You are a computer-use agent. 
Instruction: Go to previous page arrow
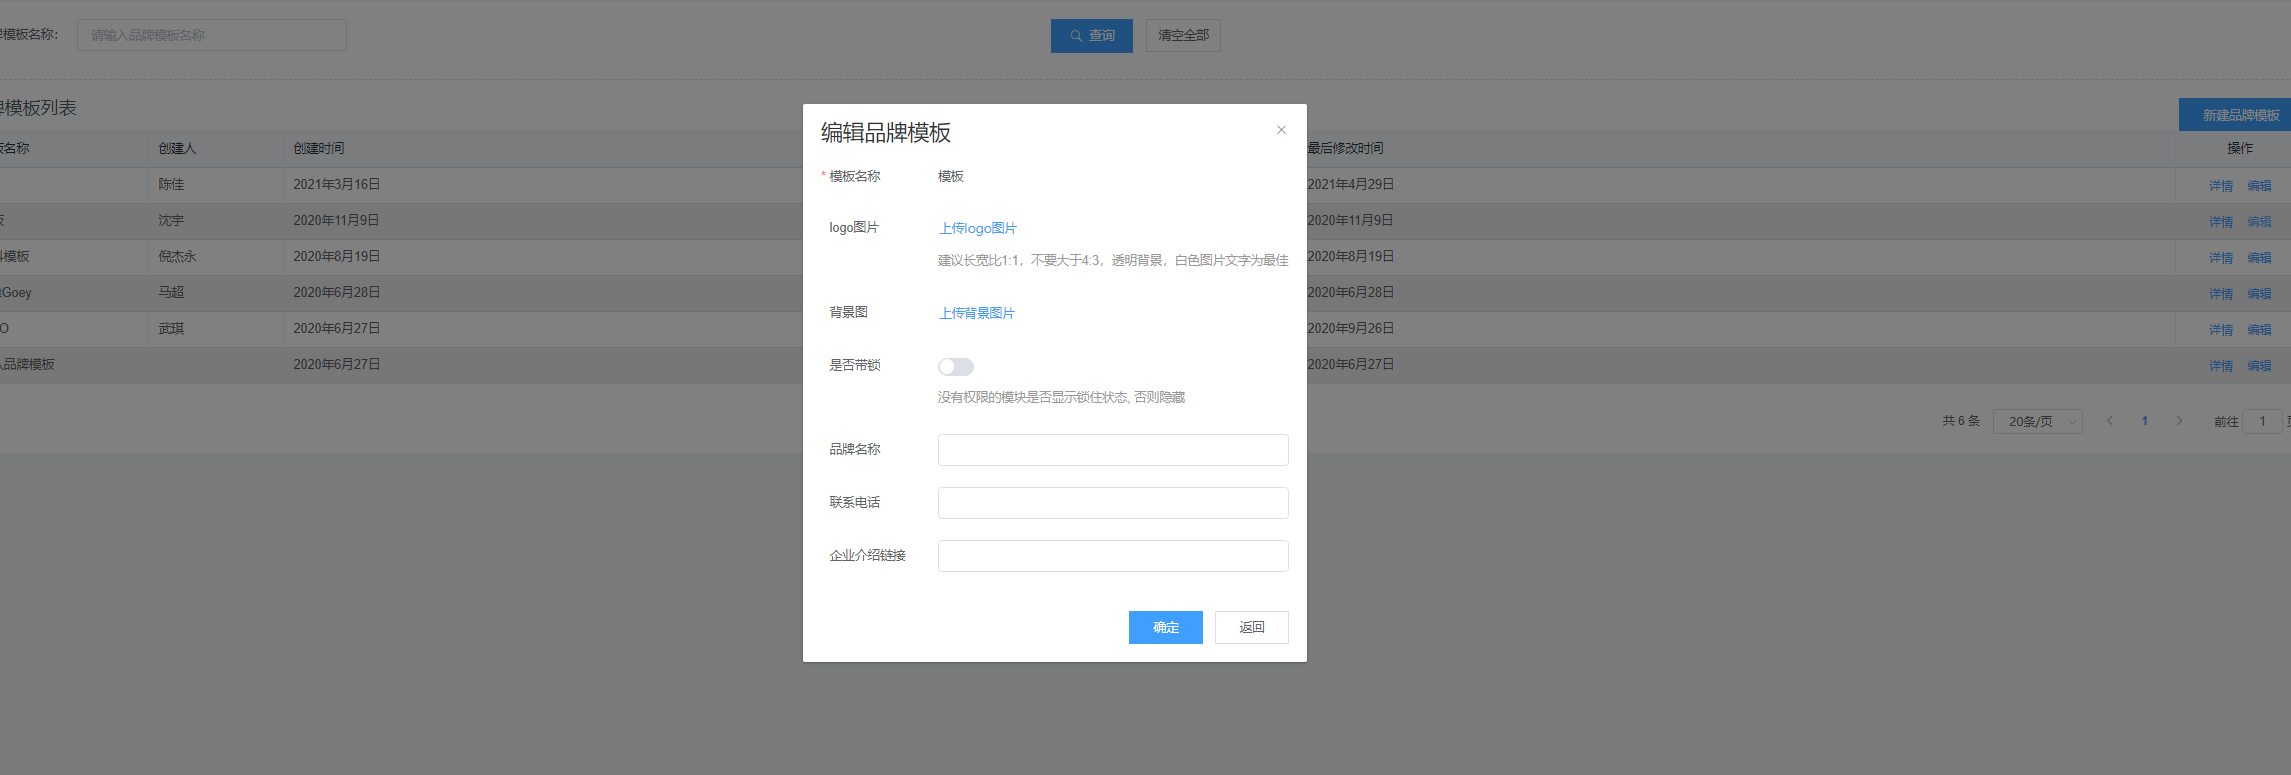[x=2109, y=421]
